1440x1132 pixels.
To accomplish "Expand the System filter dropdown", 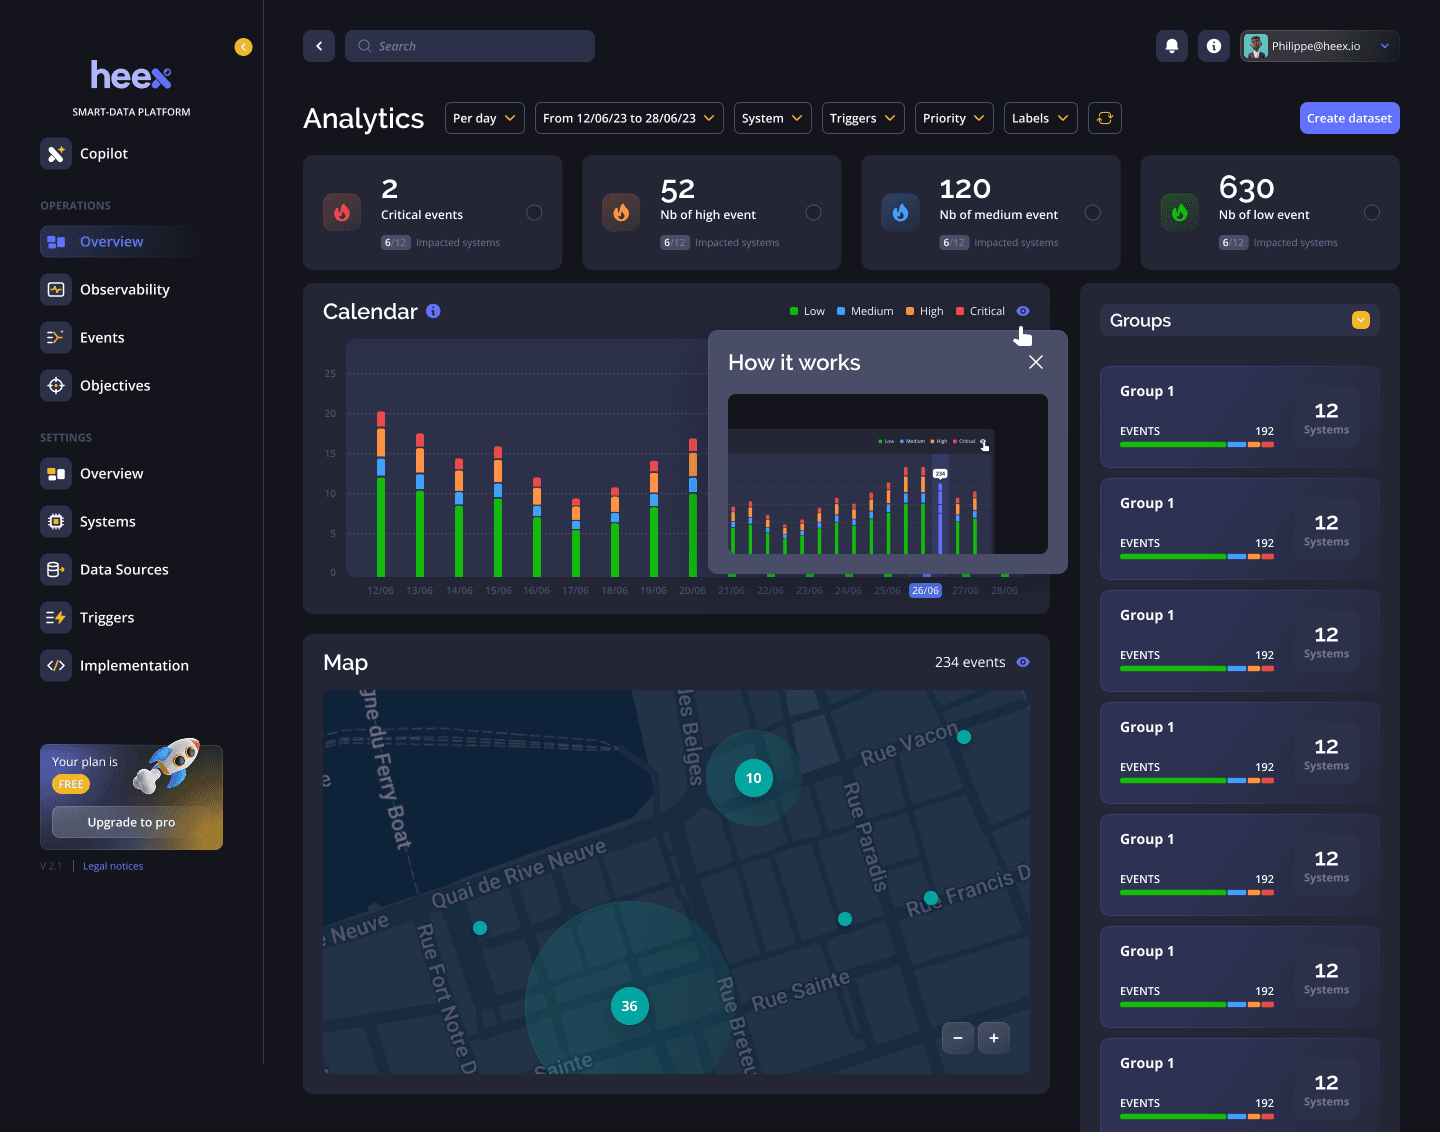I will click(x=772, y=118).
